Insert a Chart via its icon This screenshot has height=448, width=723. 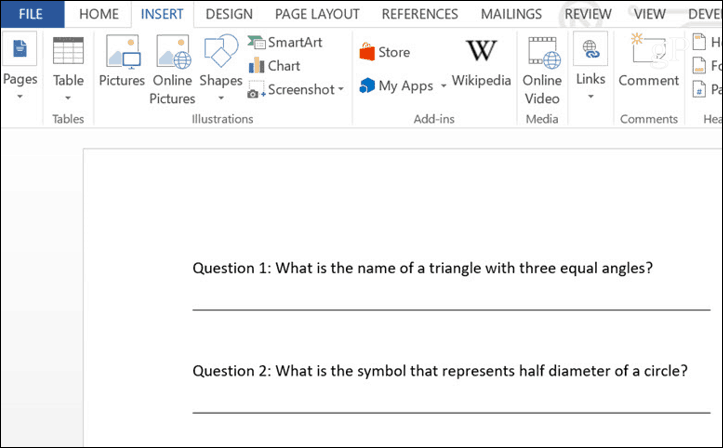pyautogui.click(x=256, y=66)
